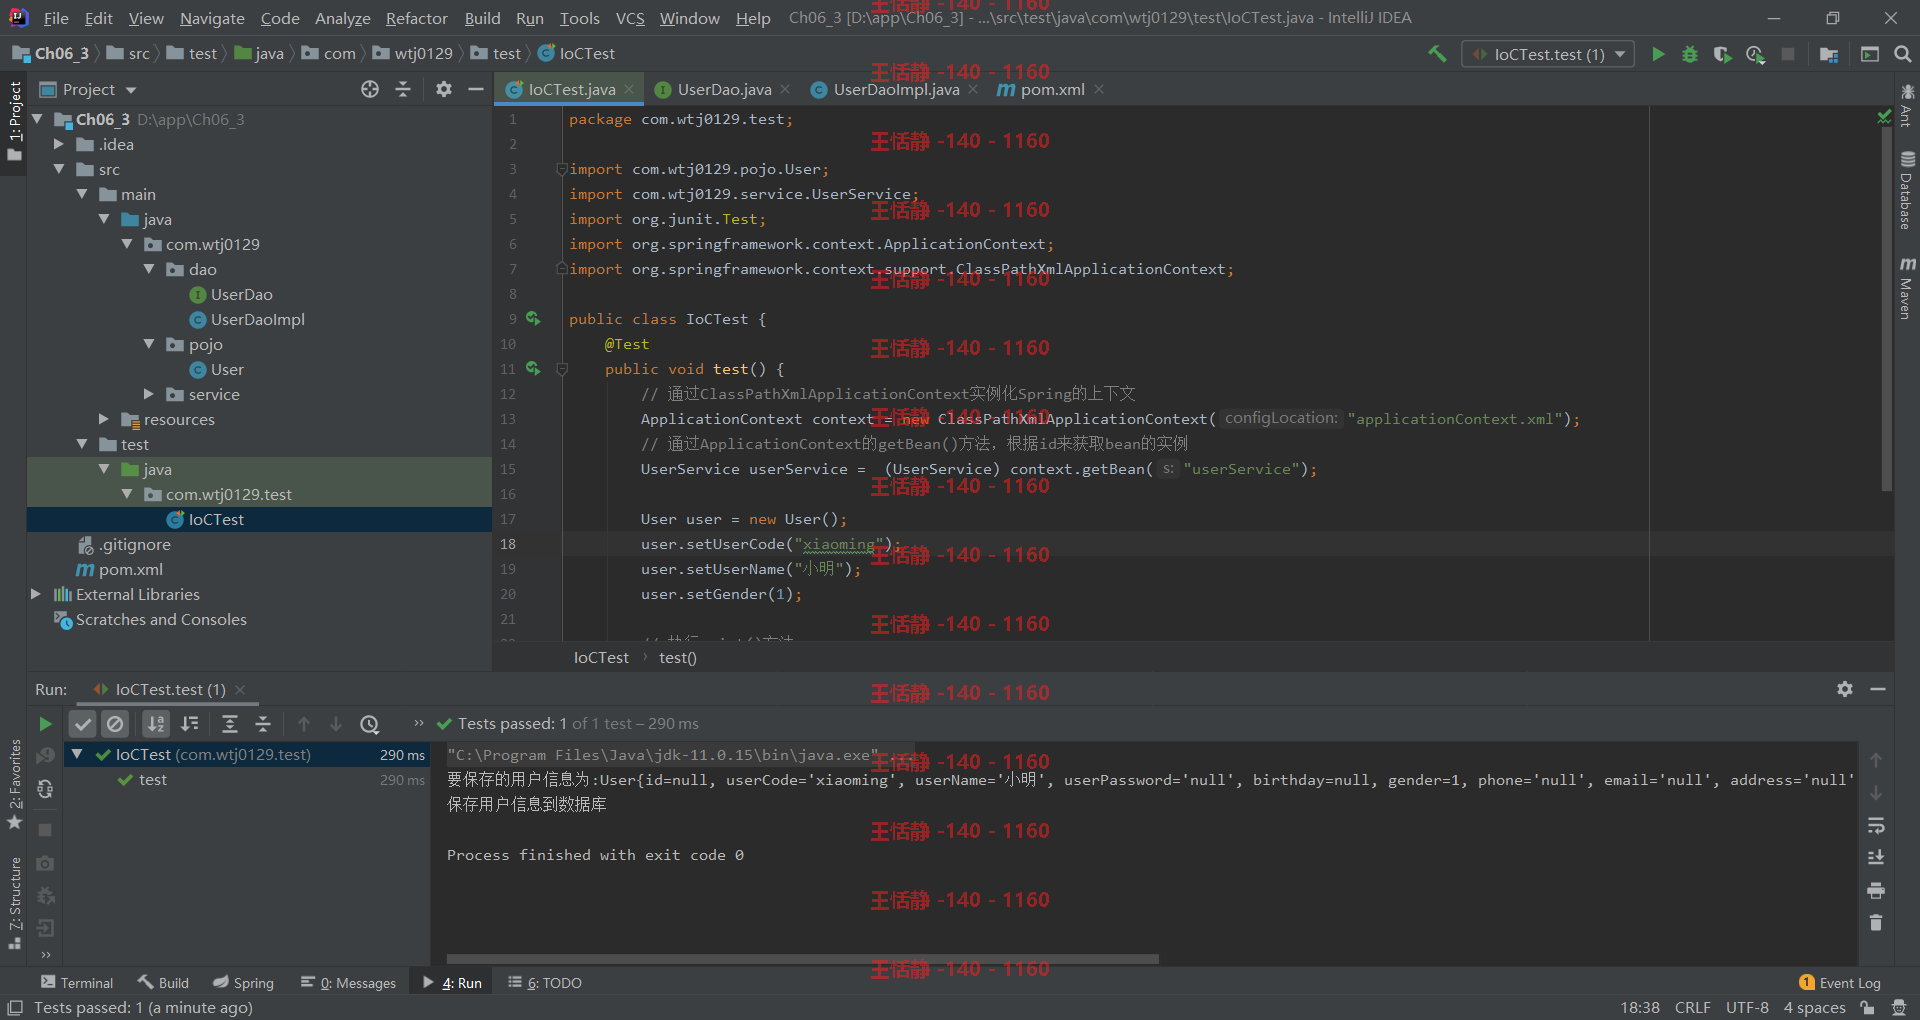This screenshot has width=1920, height=1020.
Task: Toggle the Ant side panel
Action: (1907, 106)
